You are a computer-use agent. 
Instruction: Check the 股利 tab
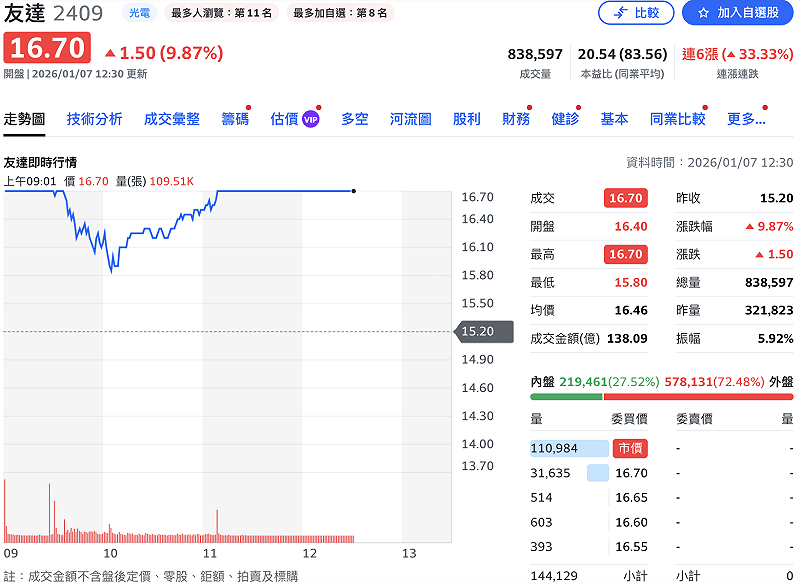coord(467,117)
